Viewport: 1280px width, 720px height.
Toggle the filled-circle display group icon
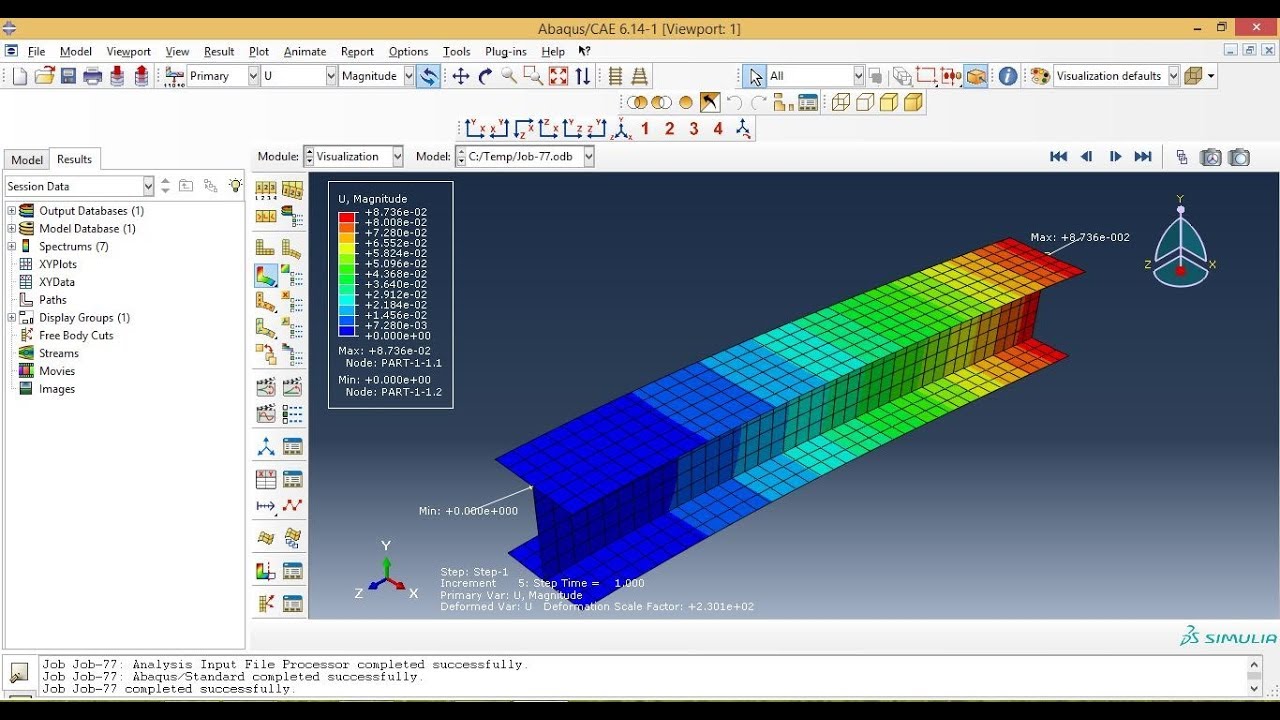686,102
